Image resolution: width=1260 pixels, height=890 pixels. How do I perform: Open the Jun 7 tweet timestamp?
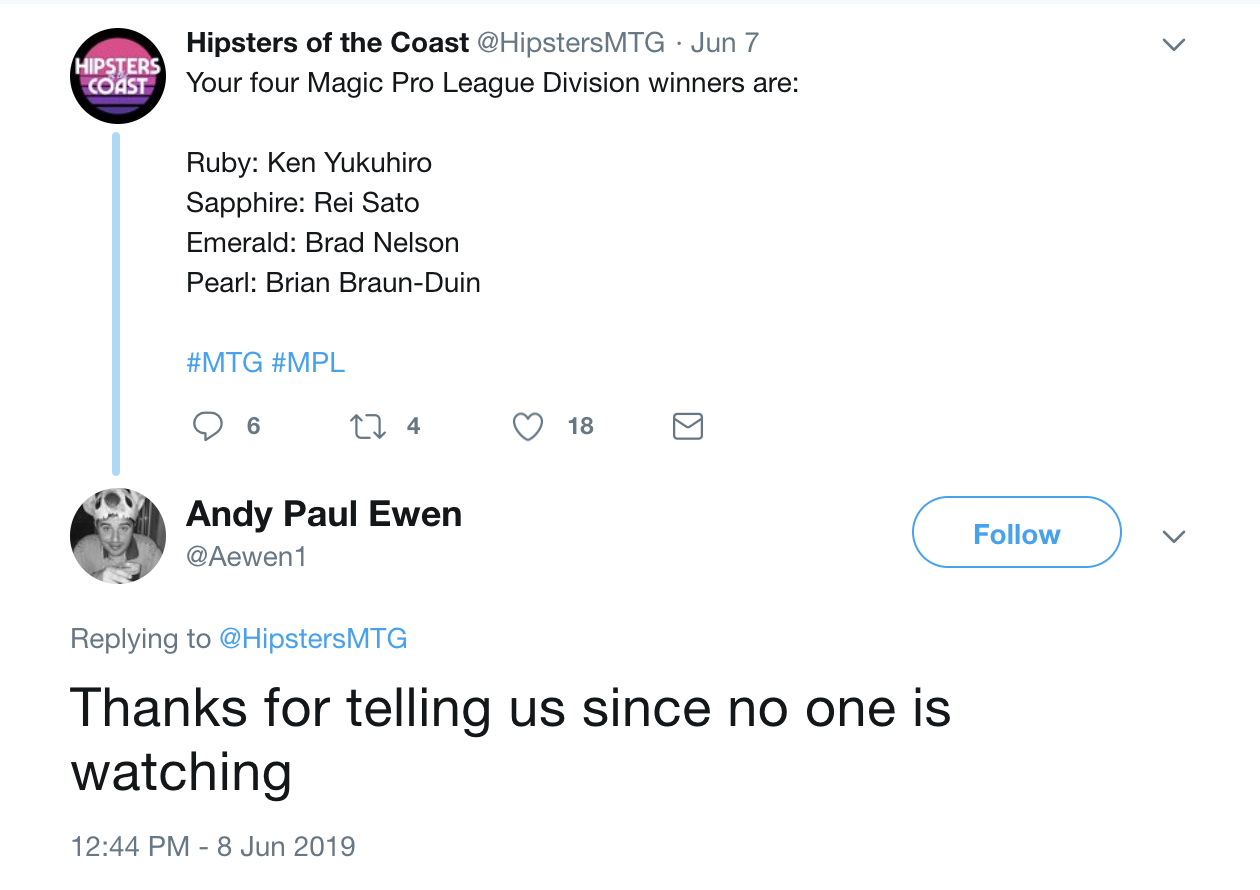coord(724,43)
